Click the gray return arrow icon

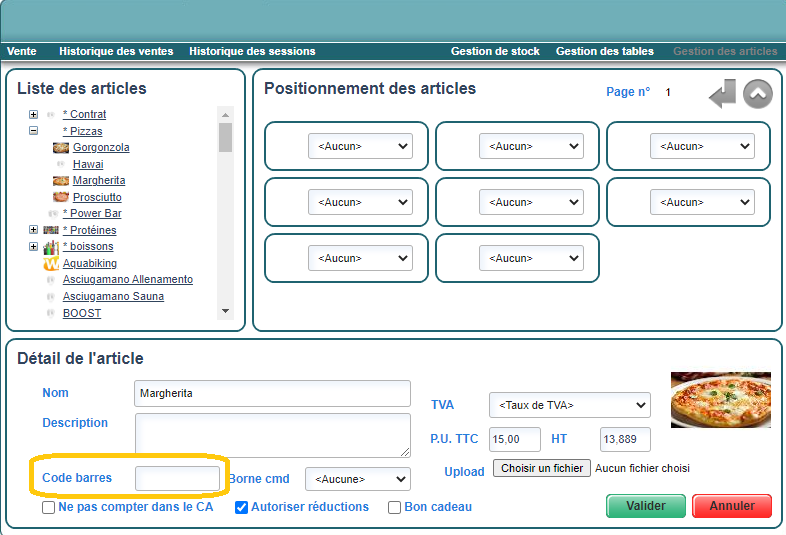pos(722,95)
